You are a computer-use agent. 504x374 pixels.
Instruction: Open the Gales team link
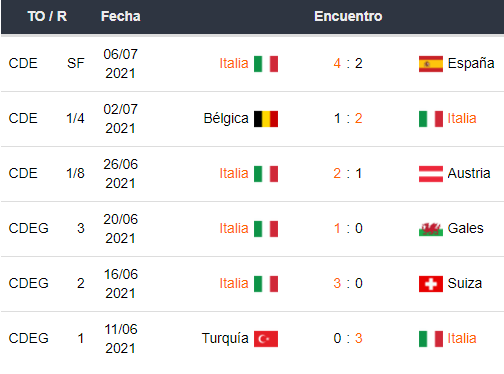click(465, 228)
